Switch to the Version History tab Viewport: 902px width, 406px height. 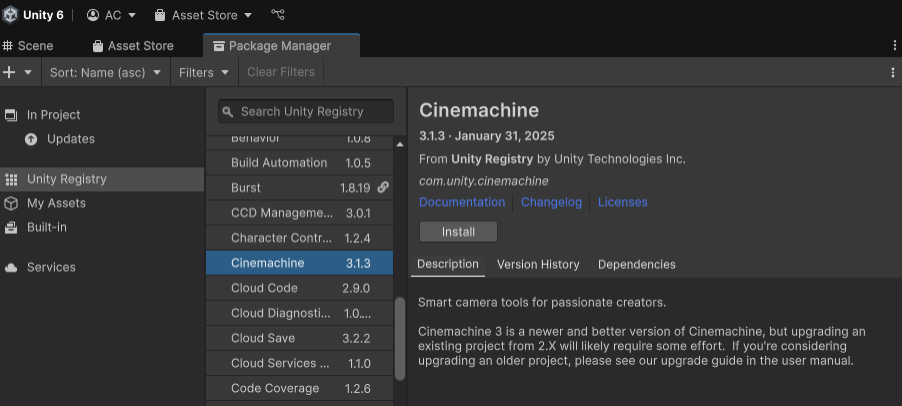pyautogui.click(x=538, y=265)
